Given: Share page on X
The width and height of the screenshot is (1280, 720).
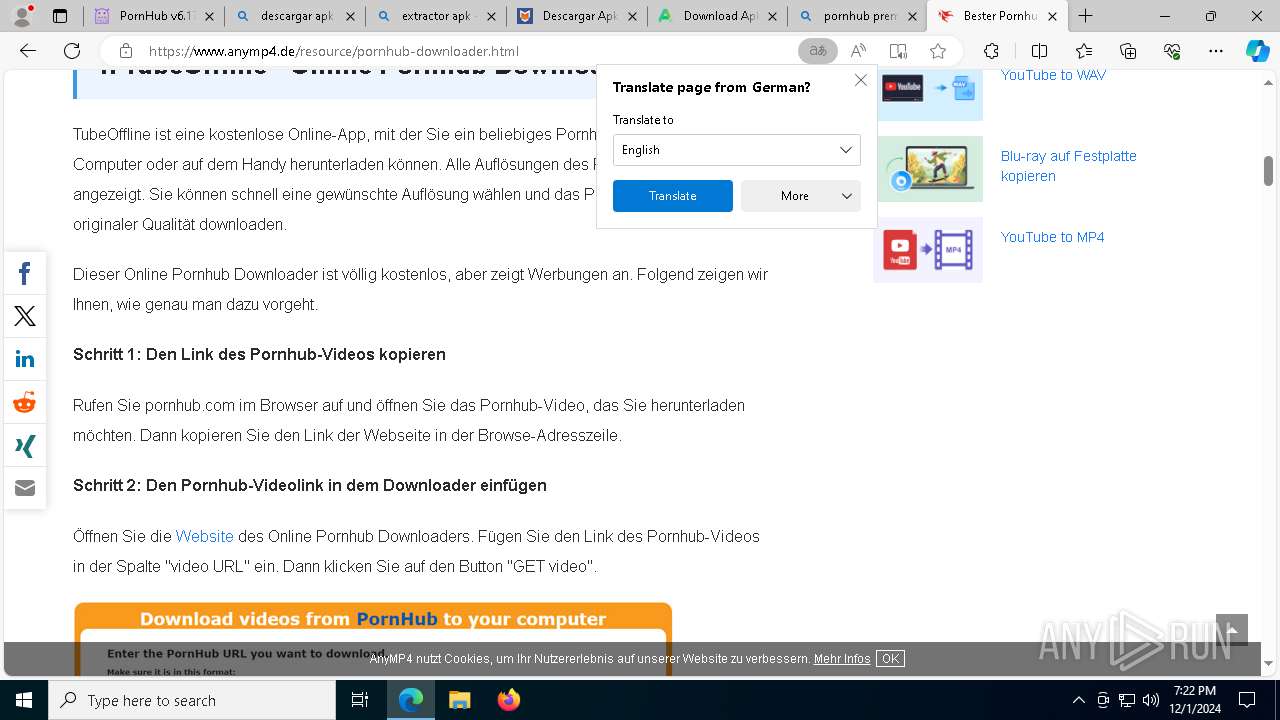Looking at the screenshot, I should click(25, 316).
